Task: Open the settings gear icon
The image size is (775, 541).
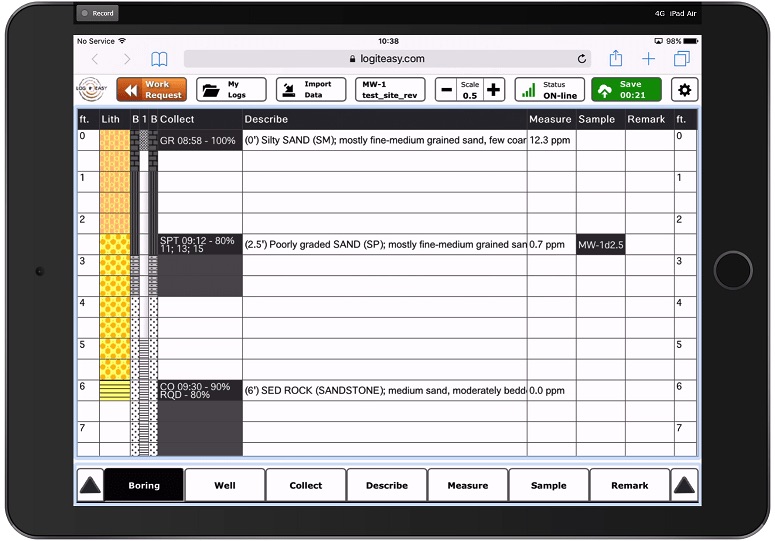Action: point(684,90)
